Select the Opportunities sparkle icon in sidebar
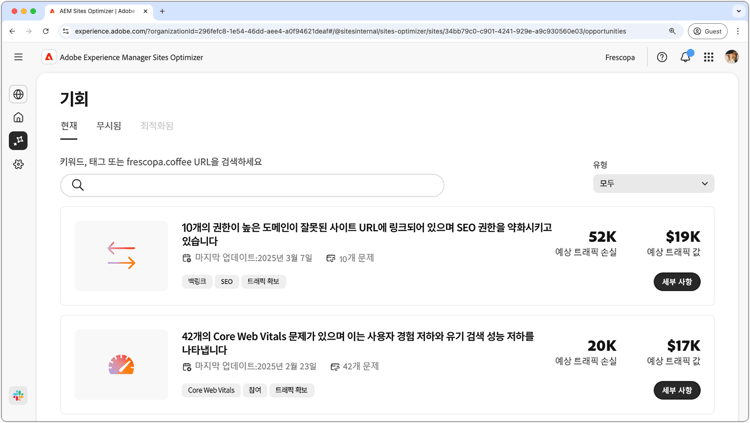750x423 pixels. (x=18, y=141)
